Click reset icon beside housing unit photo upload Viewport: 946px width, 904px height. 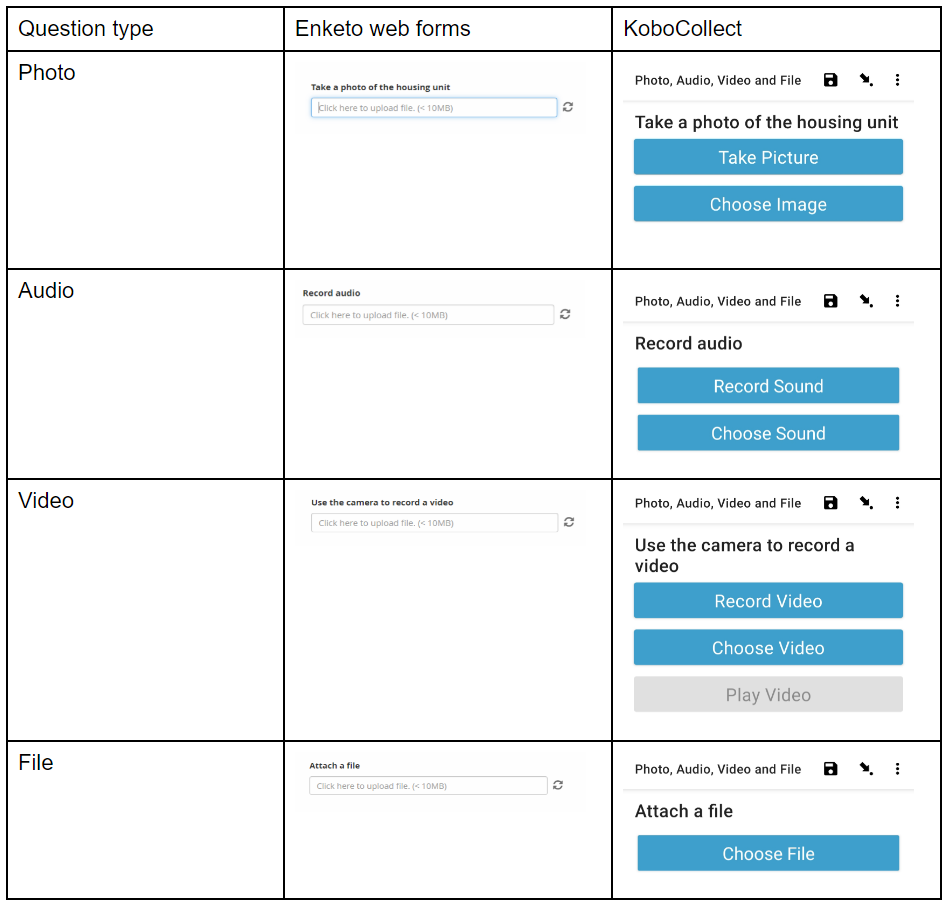click(x=568, y=107)
